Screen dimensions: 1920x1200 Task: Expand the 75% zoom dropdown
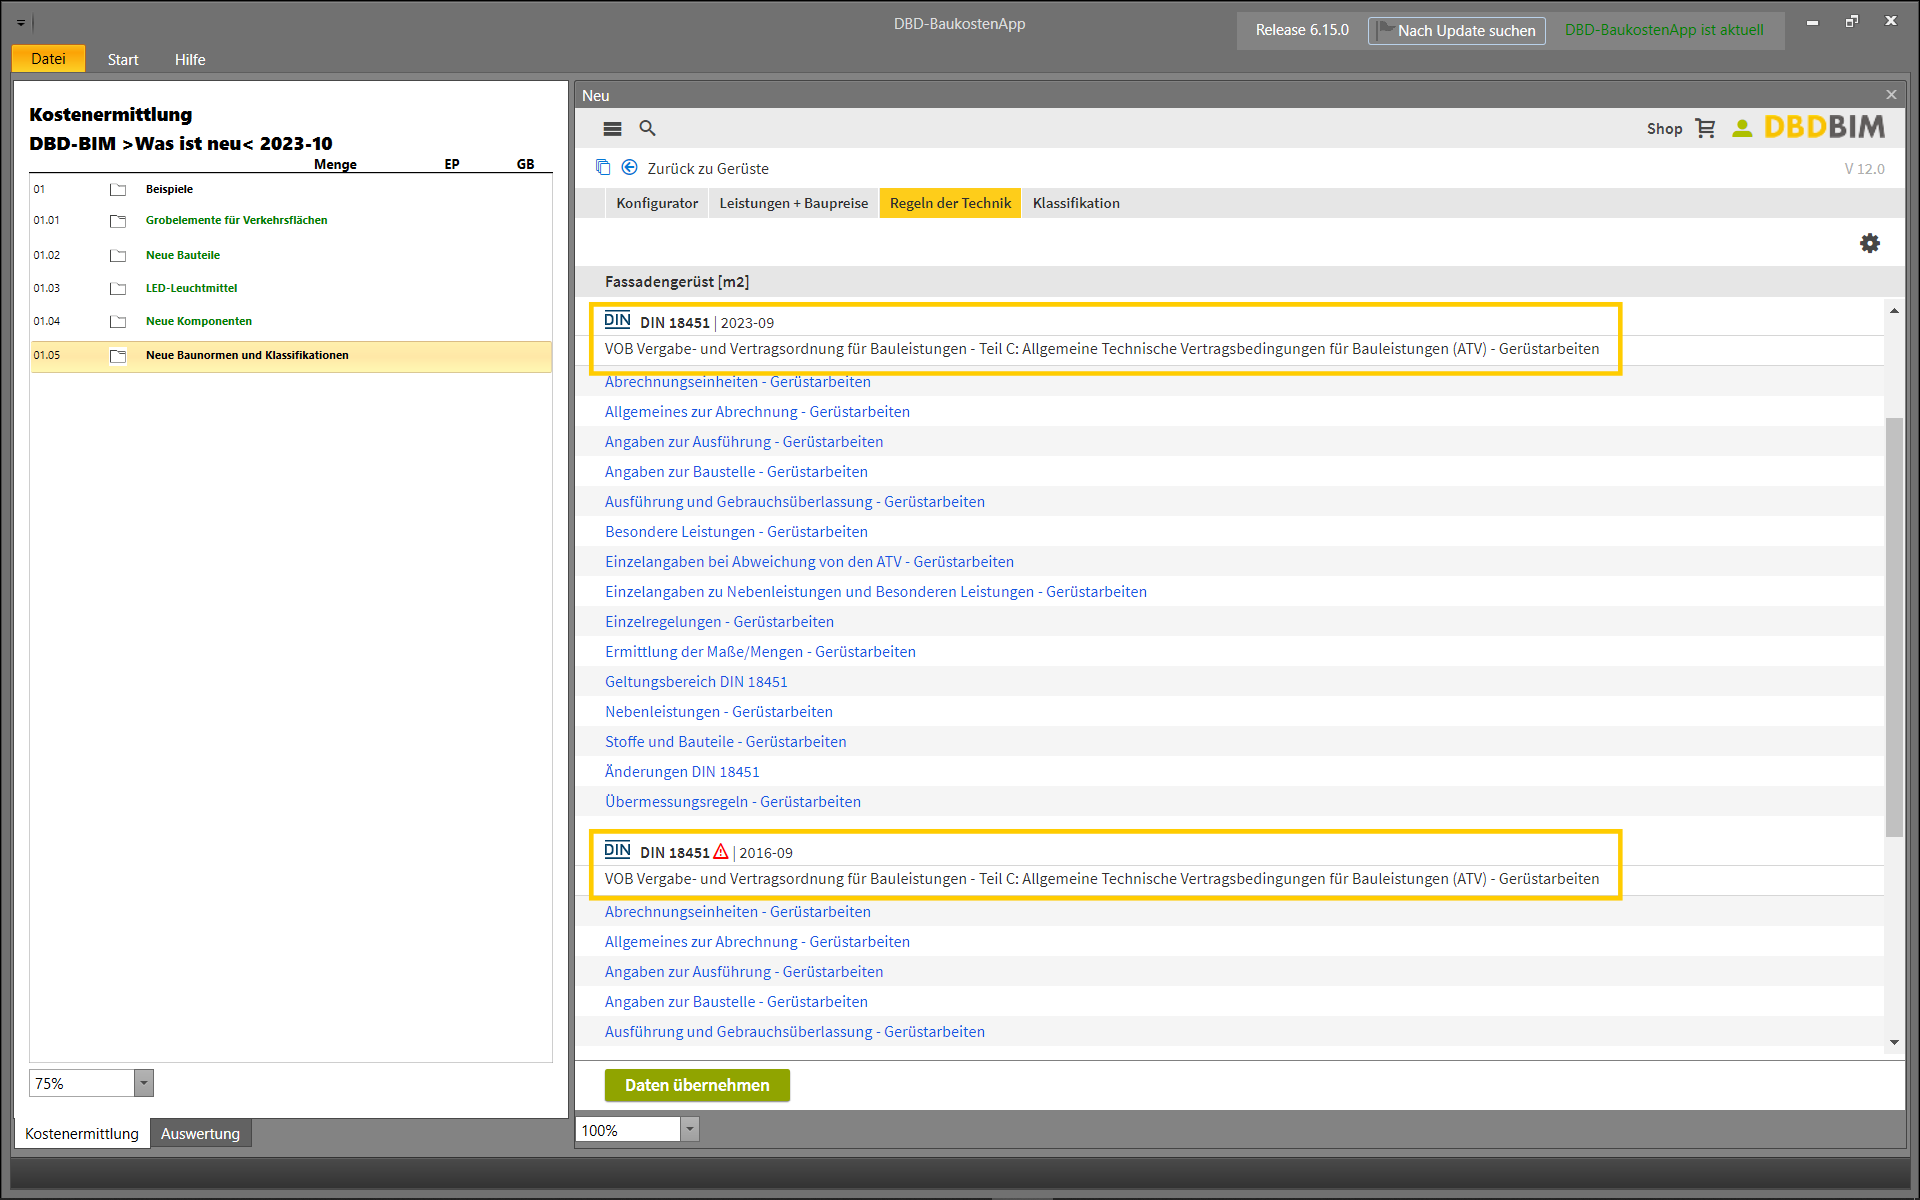[144, 1083]
